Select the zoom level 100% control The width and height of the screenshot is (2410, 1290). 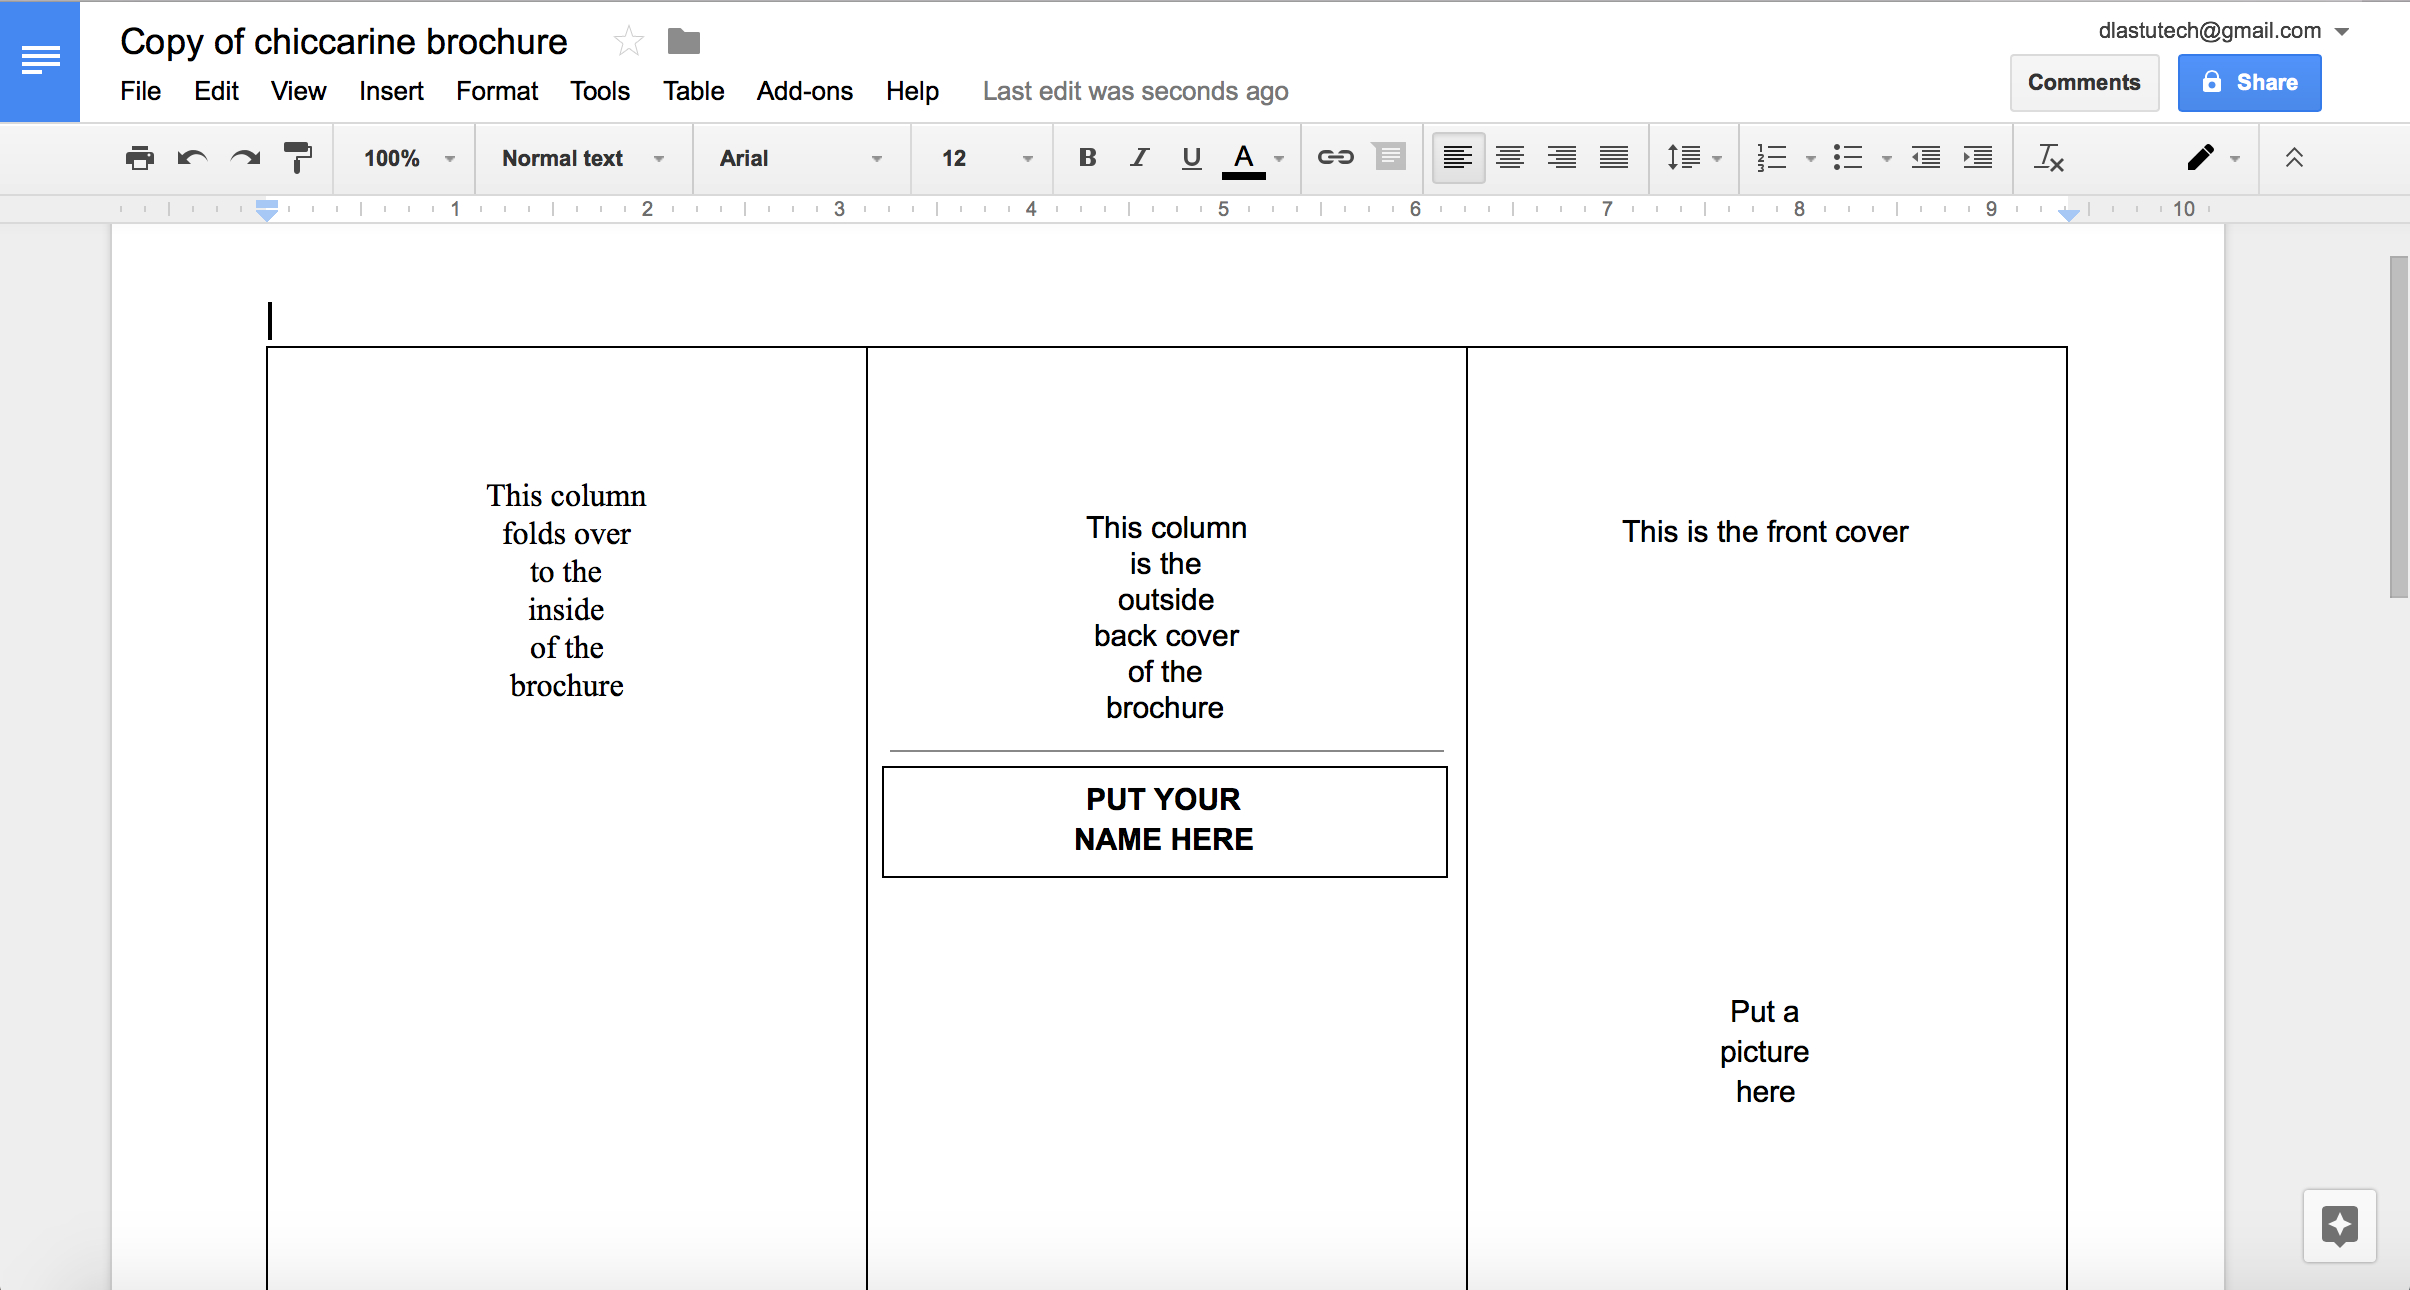click(402, 158)
